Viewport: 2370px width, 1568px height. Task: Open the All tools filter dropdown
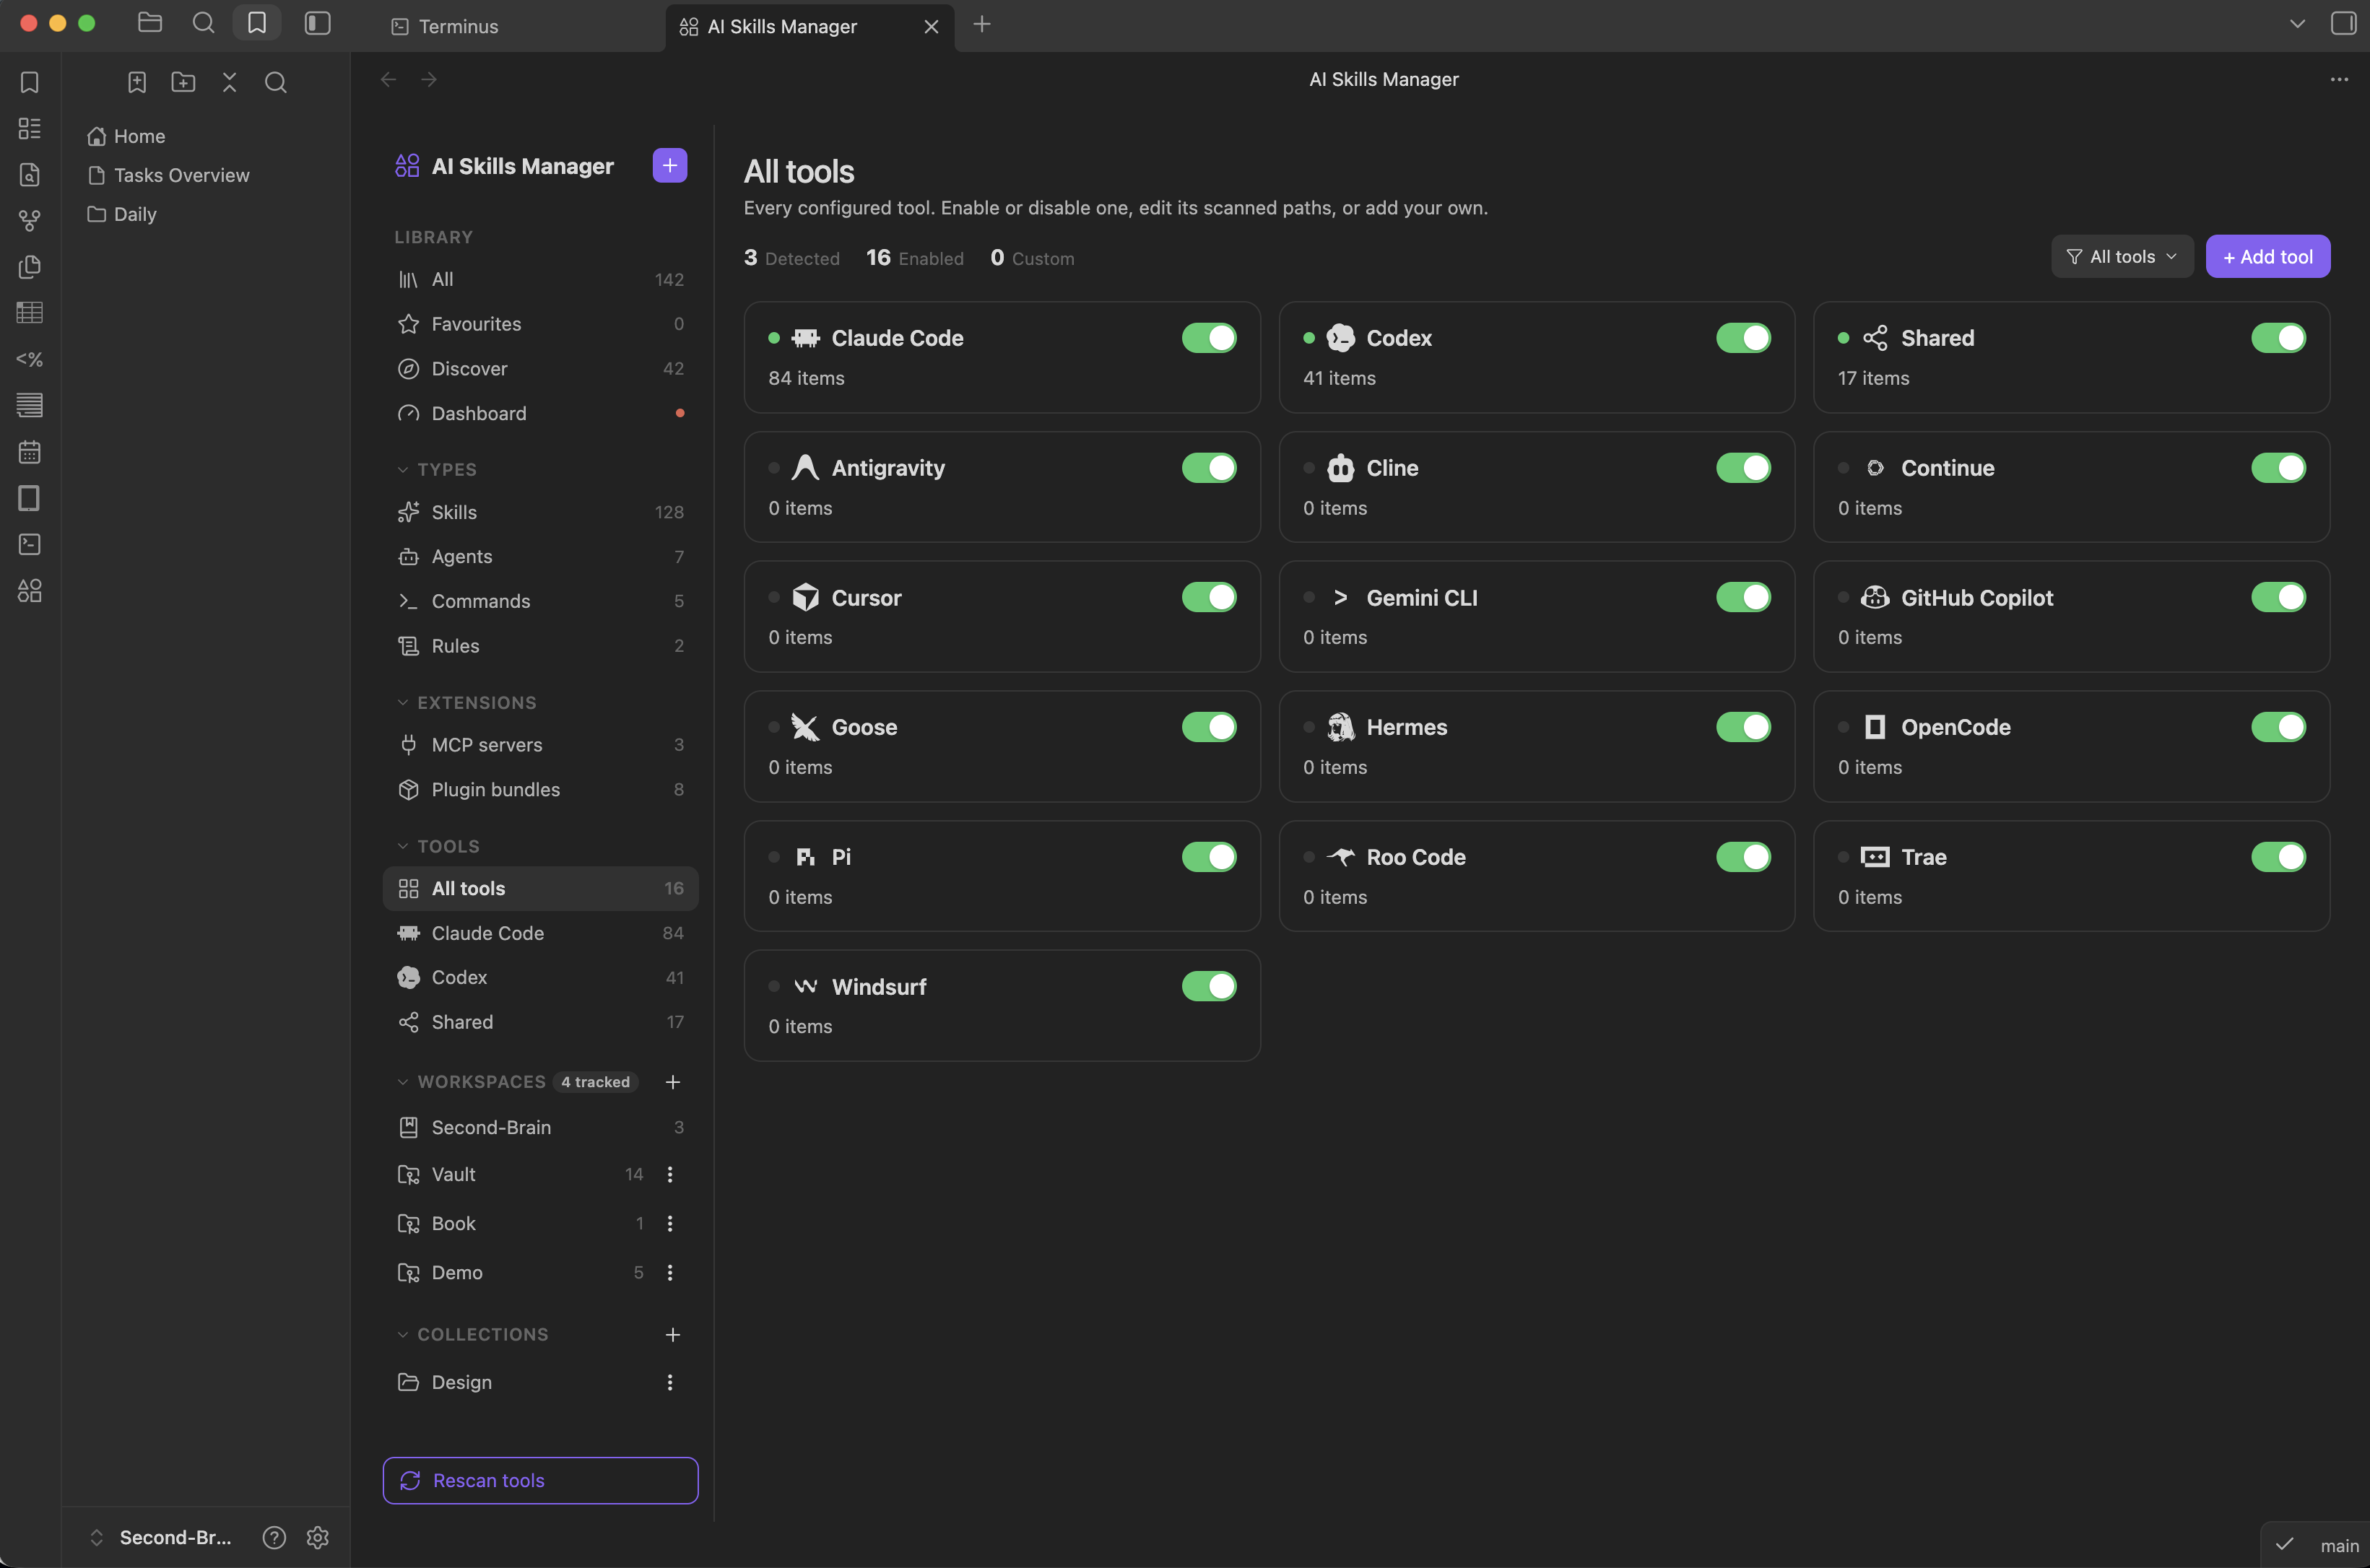tap(2122, 257)
